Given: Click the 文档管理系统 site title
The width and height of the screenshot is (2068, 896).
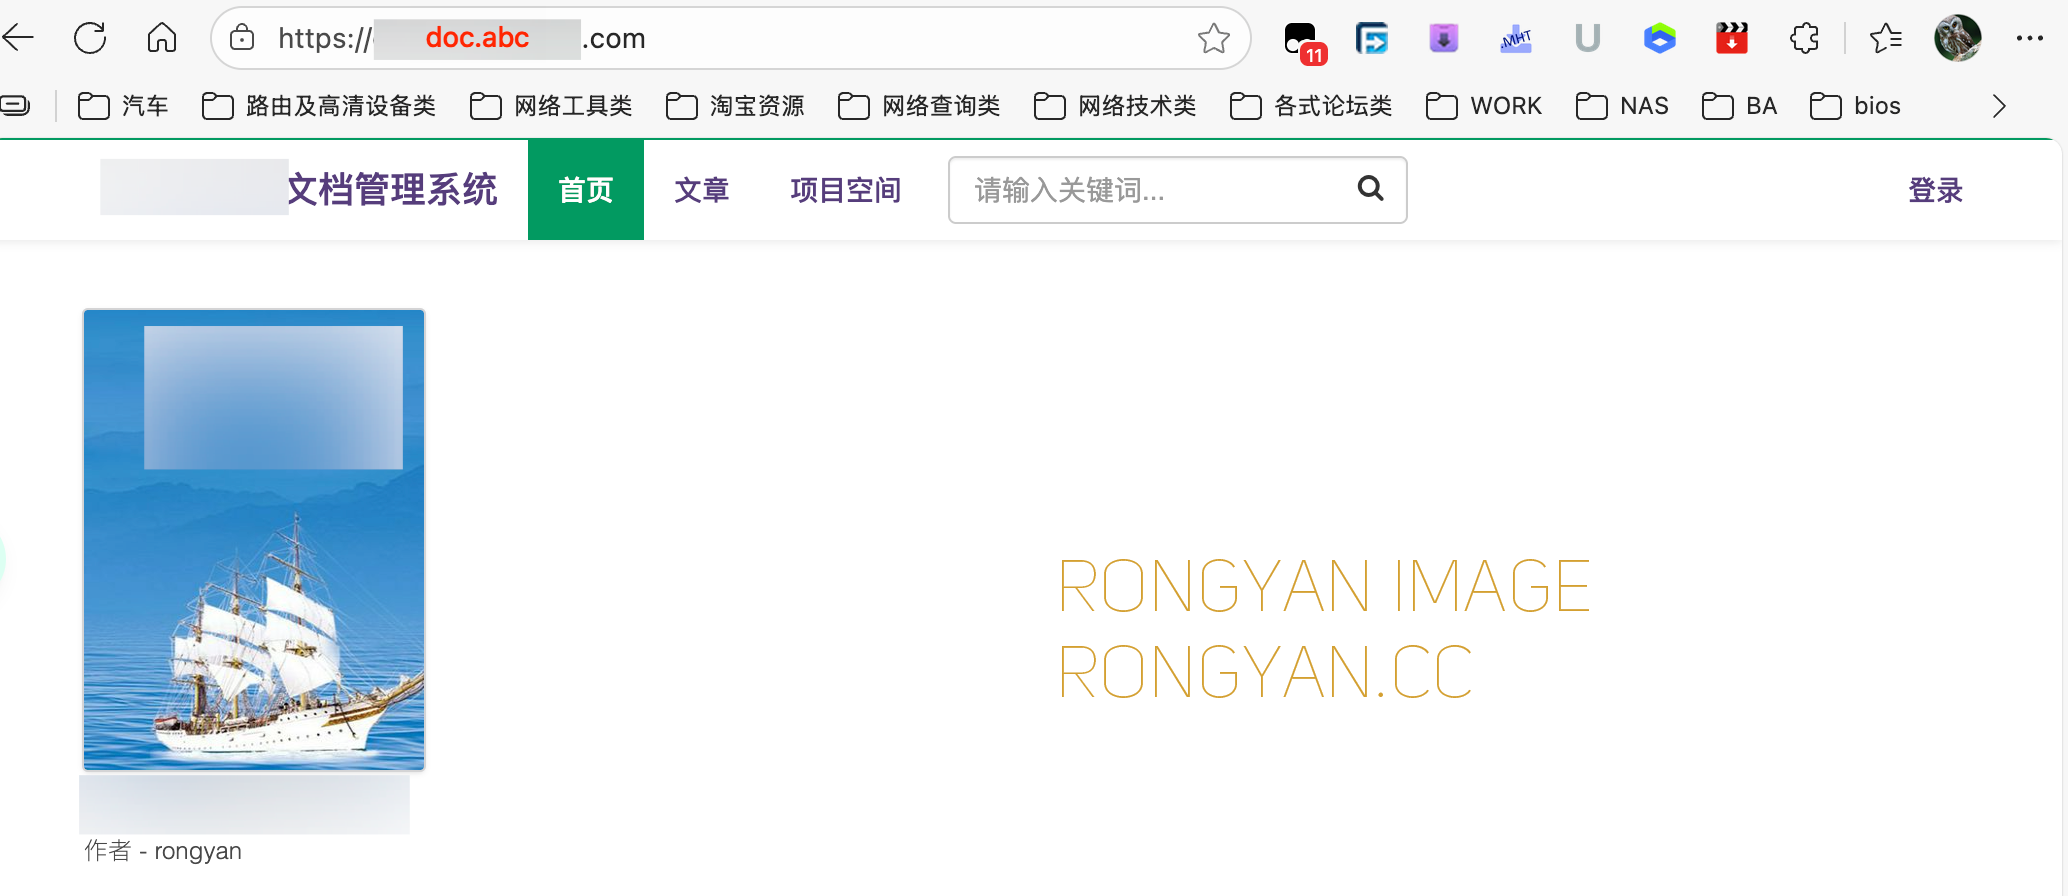Looking at the screenshot, I should click(x=392, y=189).
